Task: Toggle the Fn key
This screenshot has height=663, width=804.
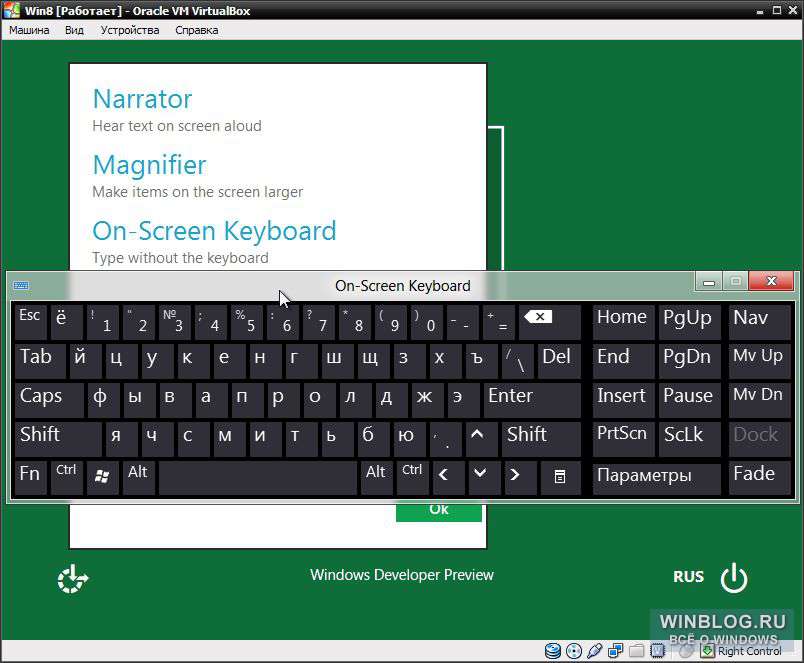Action: (31, 477)
